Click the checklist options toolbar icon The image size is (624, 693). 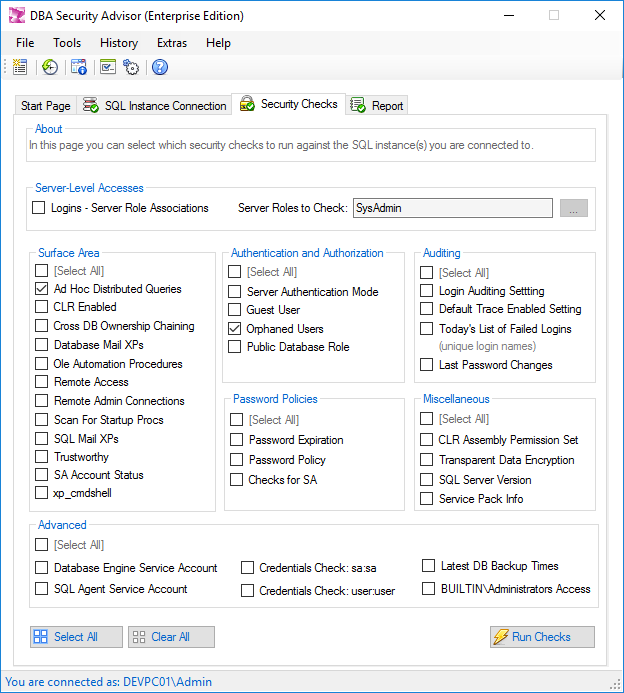[108, 67]
